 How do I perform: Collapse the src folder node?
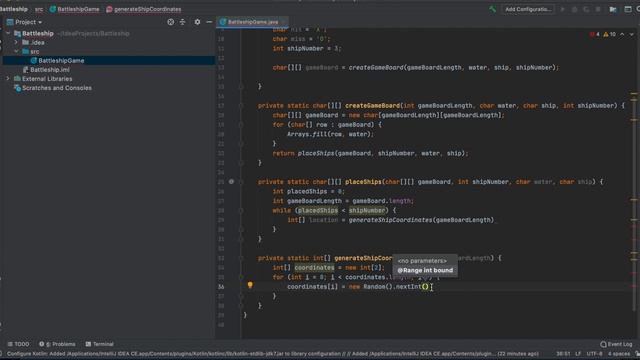pyautogui.click(x=16, y=51)
